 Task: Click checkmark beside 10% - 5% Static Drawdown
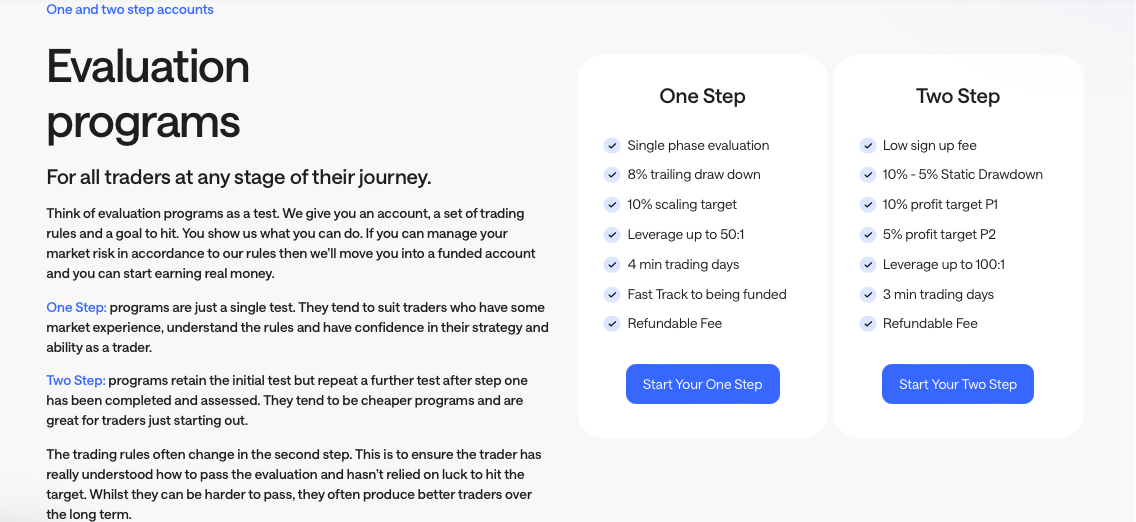(868, 174)
